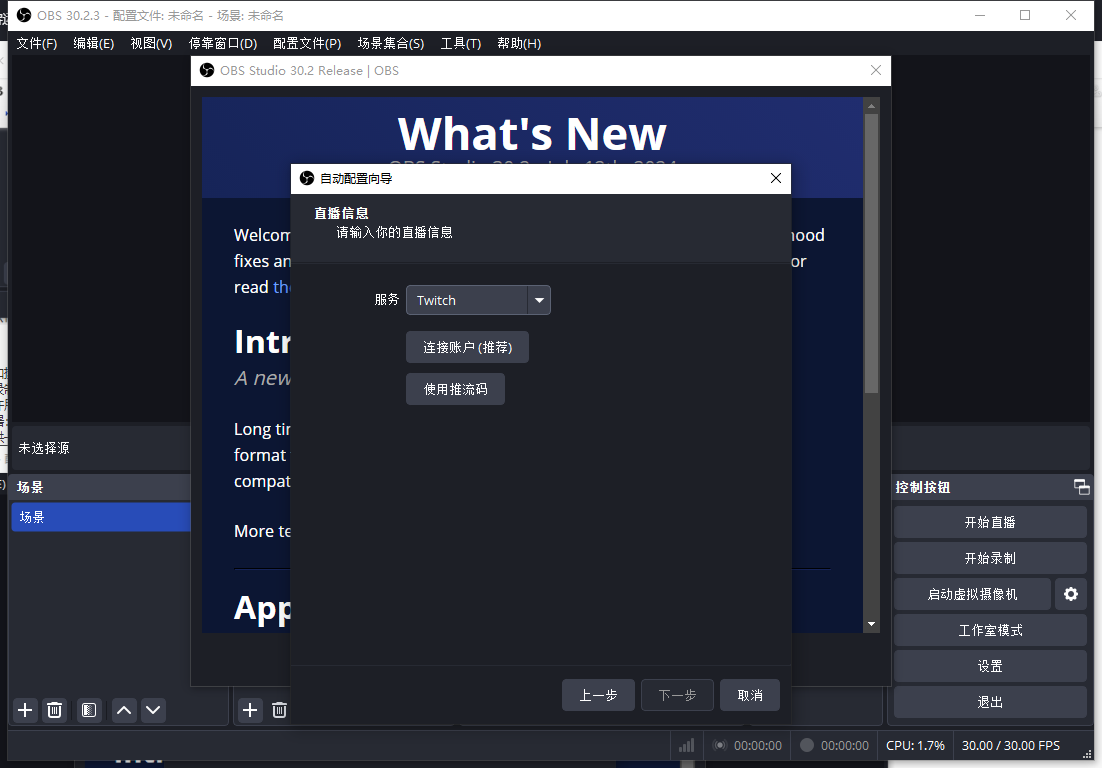Click scroll-up arrow in What's New window
This screenshot has height=768, width=1102.
pos(871,106)
